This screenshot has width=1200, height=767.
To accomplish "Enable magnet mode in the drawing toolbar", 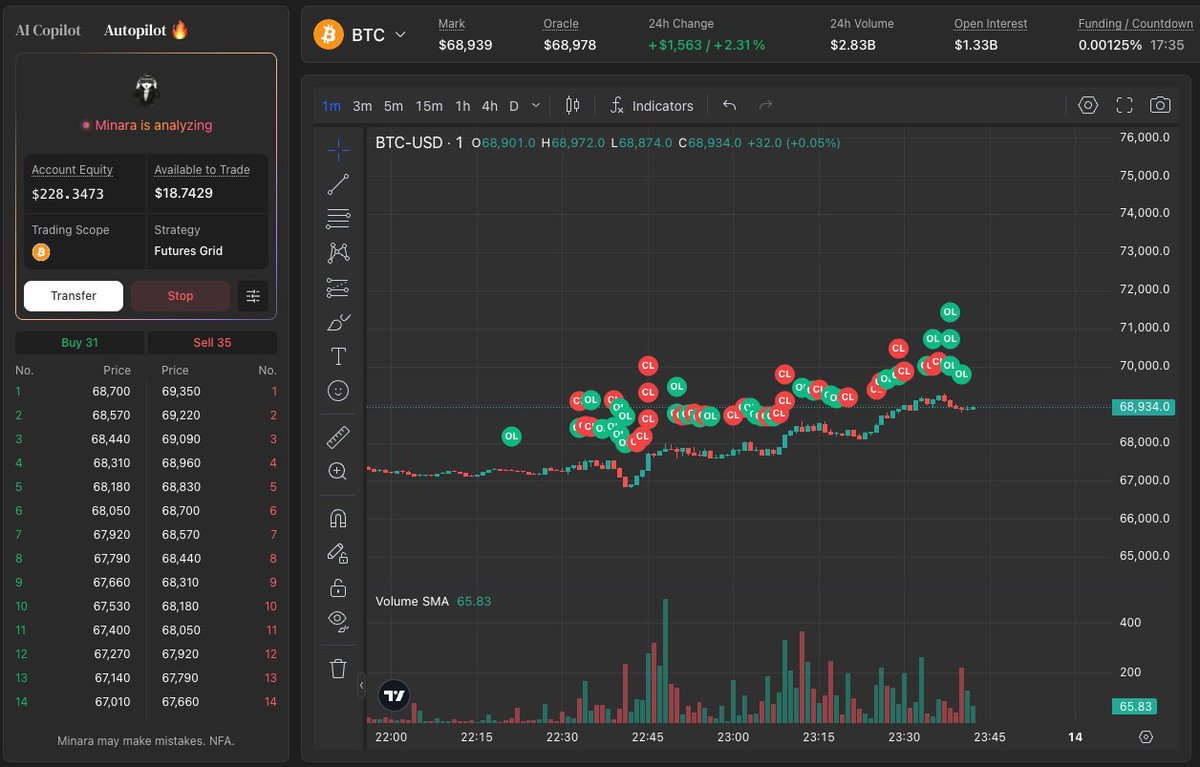I will click(338, 517).
